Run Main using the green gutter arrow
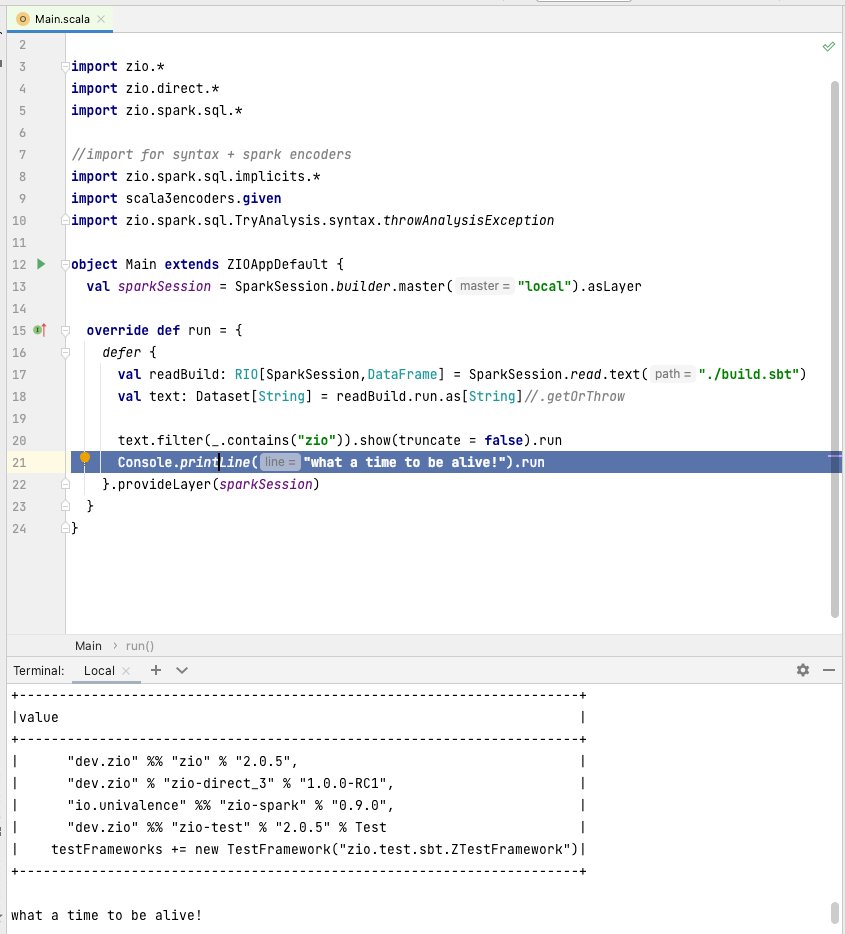 40,264
